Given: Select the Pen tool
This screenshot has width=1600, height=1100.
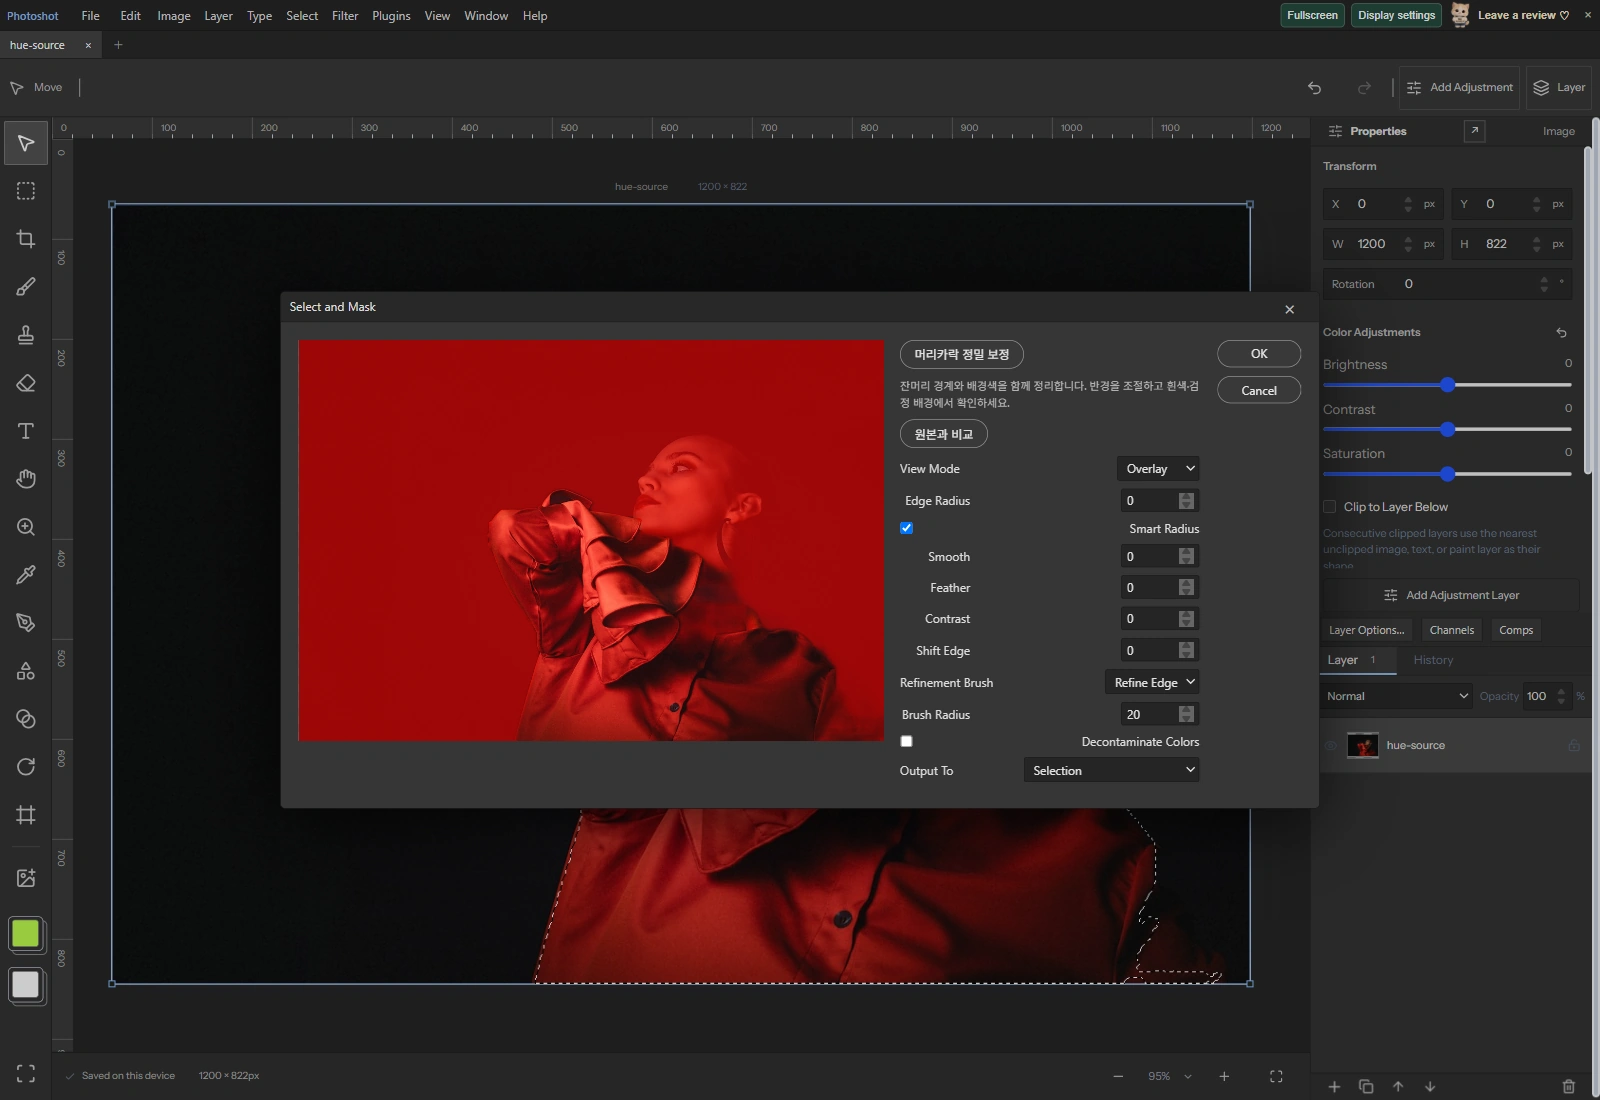Looking at the screenshot, I should pos(26,623).
